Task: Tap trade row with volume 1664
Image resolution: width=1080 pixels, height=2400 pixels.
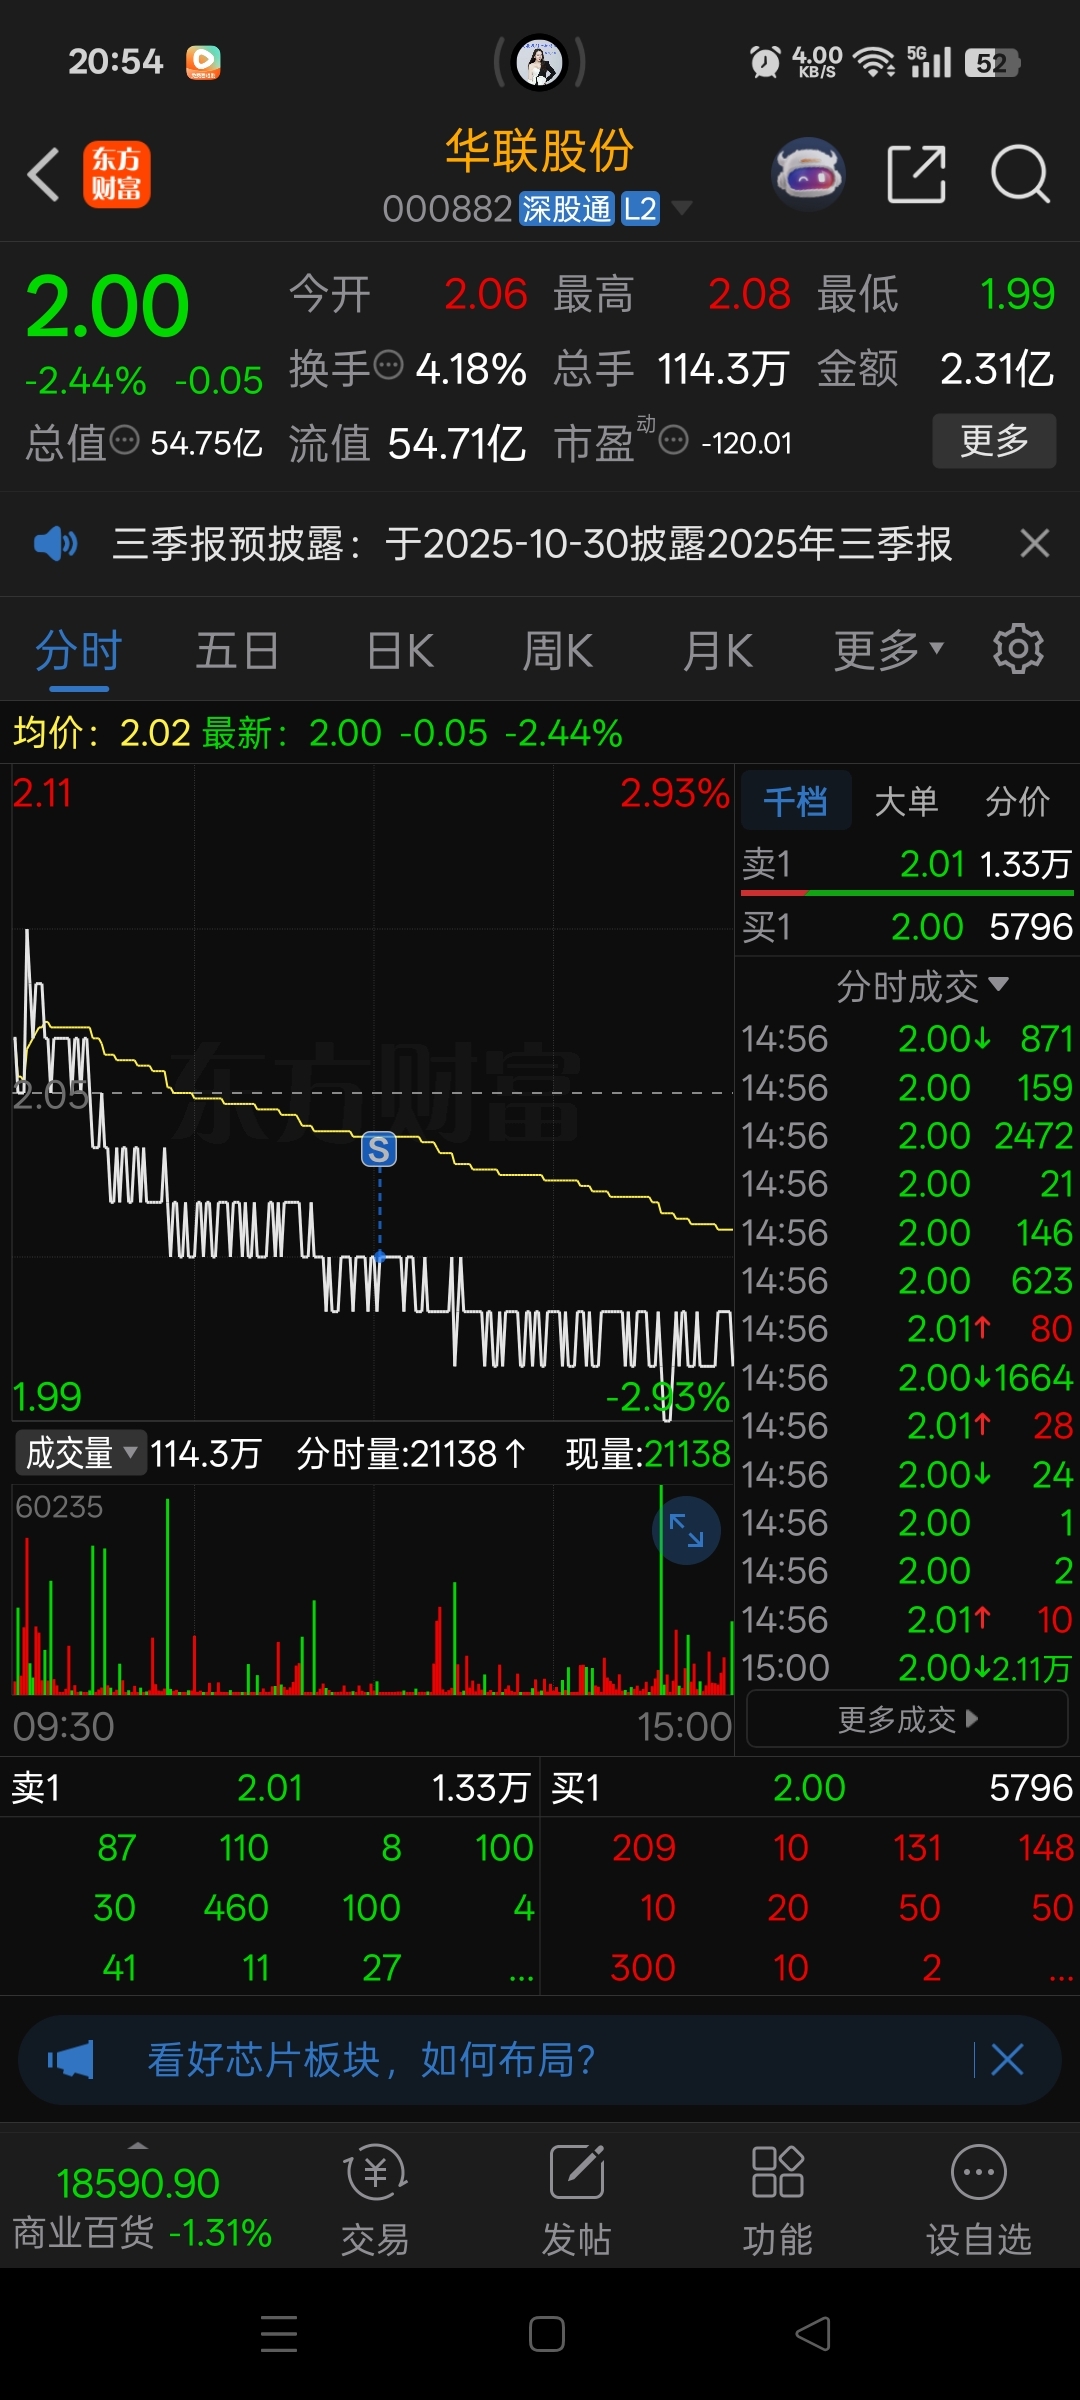Action: [907, 1378]
